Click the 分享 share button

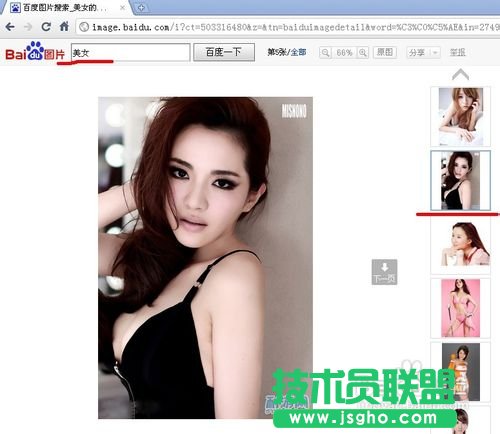click(417, 53)
